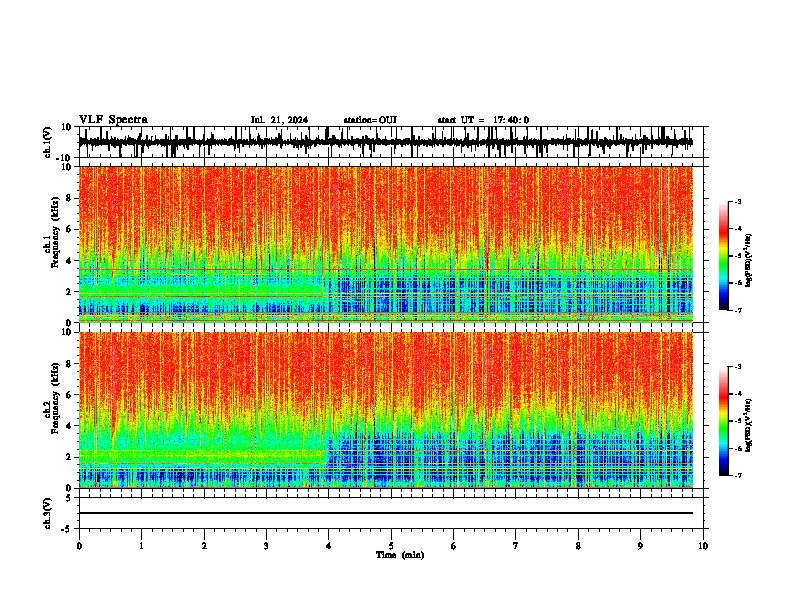Click time-axis tick label '3'
This screenshot has height=612, width=792.
(266, 546)
